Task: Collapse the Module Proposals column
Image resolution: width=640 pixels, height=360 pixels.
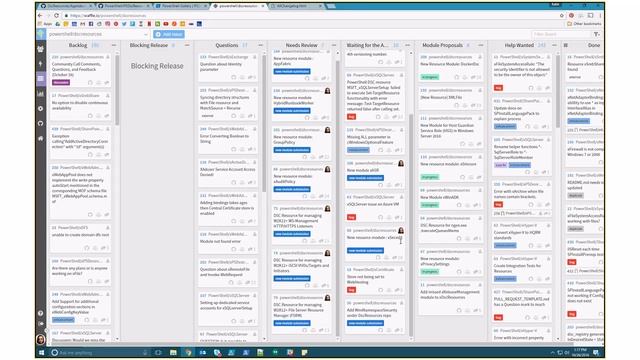Action: [x=481, y=45]
